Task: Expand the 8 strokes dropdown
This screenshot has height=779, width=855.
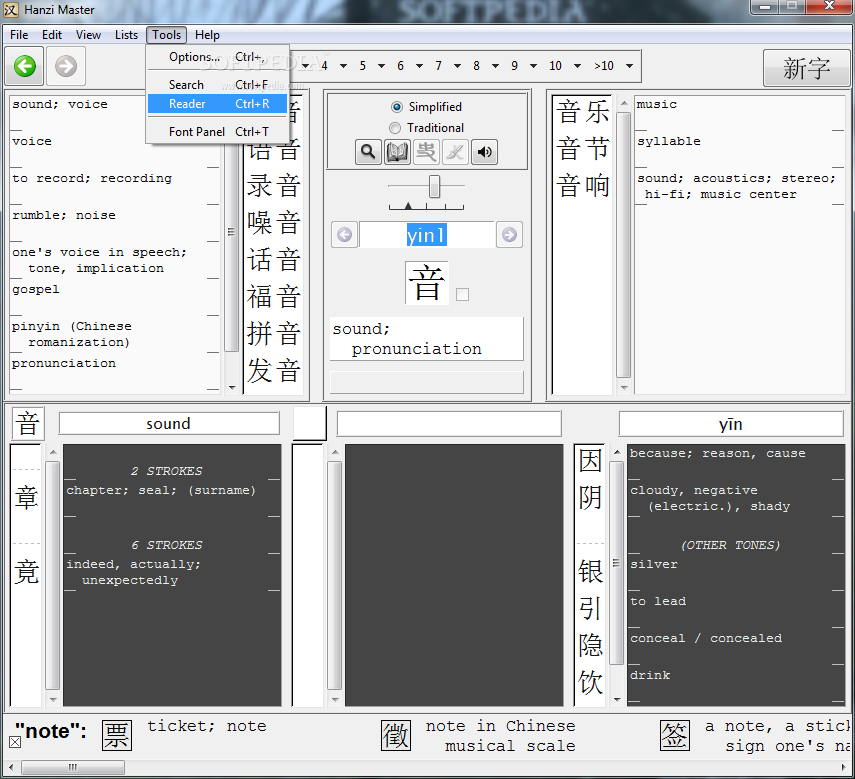Action: point(496,66)
